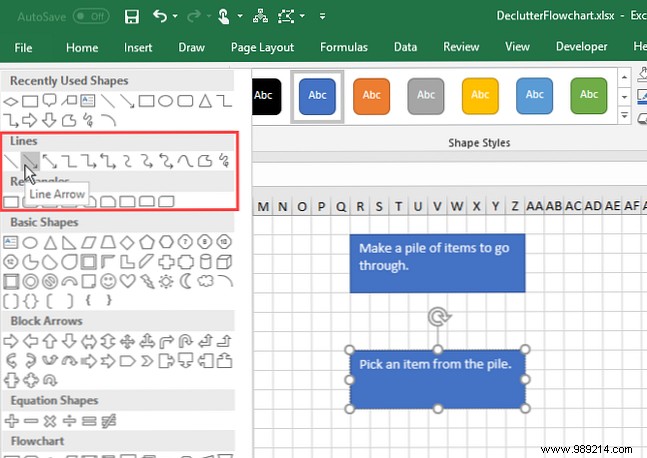This screenshot has height=458, width=647.
Task: Select column Z header
Action: pos(515,206)
